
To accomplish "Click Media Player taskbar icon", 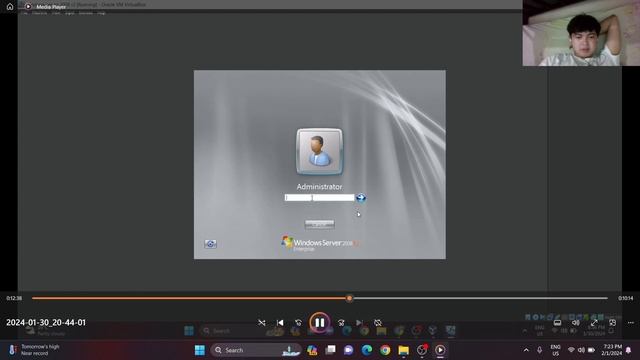I will [x=440, y=350].
